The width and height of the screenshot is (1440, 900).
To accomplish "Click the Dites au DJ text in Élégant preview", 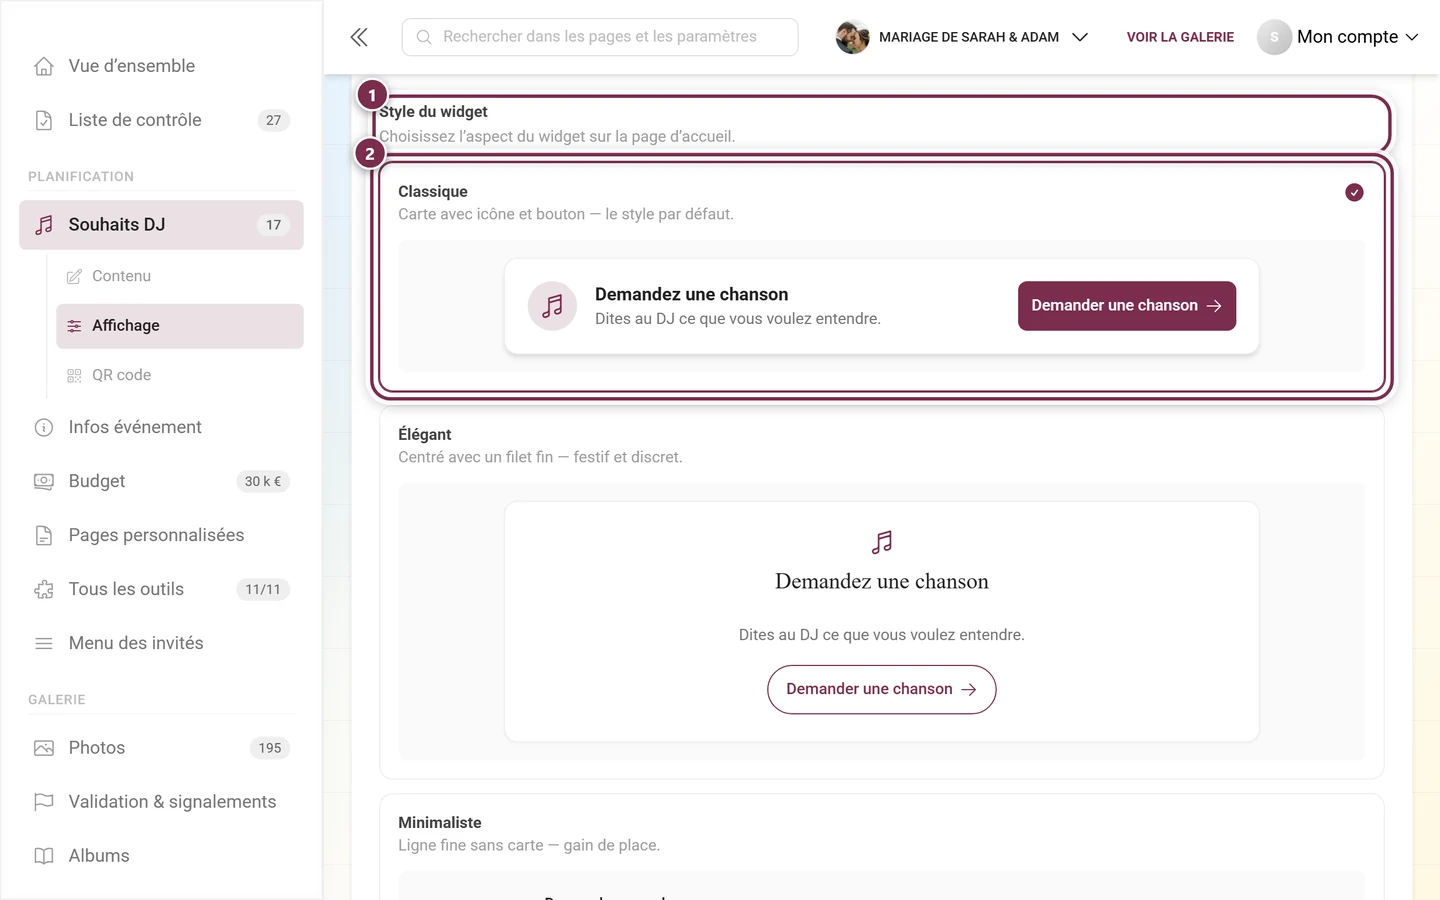I will click(882, 635).
